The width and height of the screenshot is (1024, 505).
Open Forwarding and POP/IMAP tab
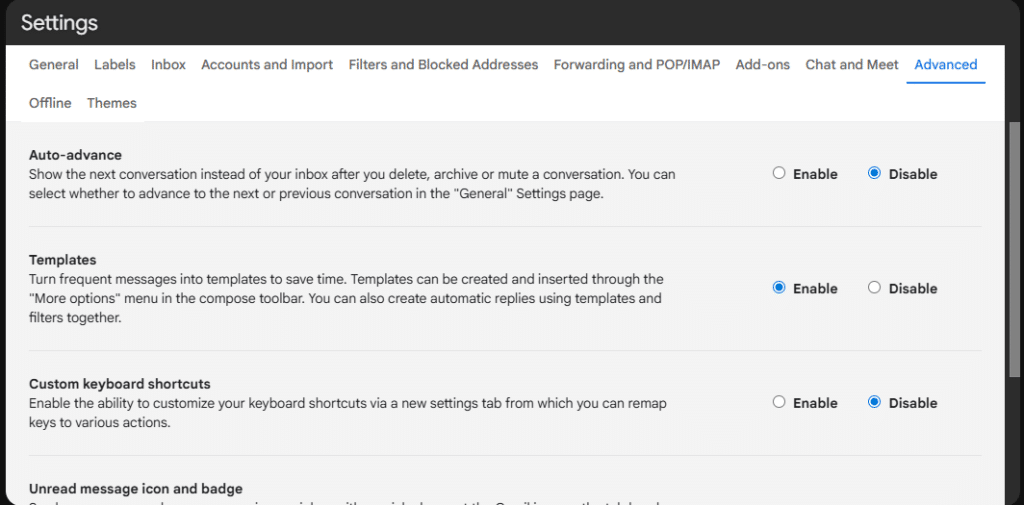tap(636, 65)
